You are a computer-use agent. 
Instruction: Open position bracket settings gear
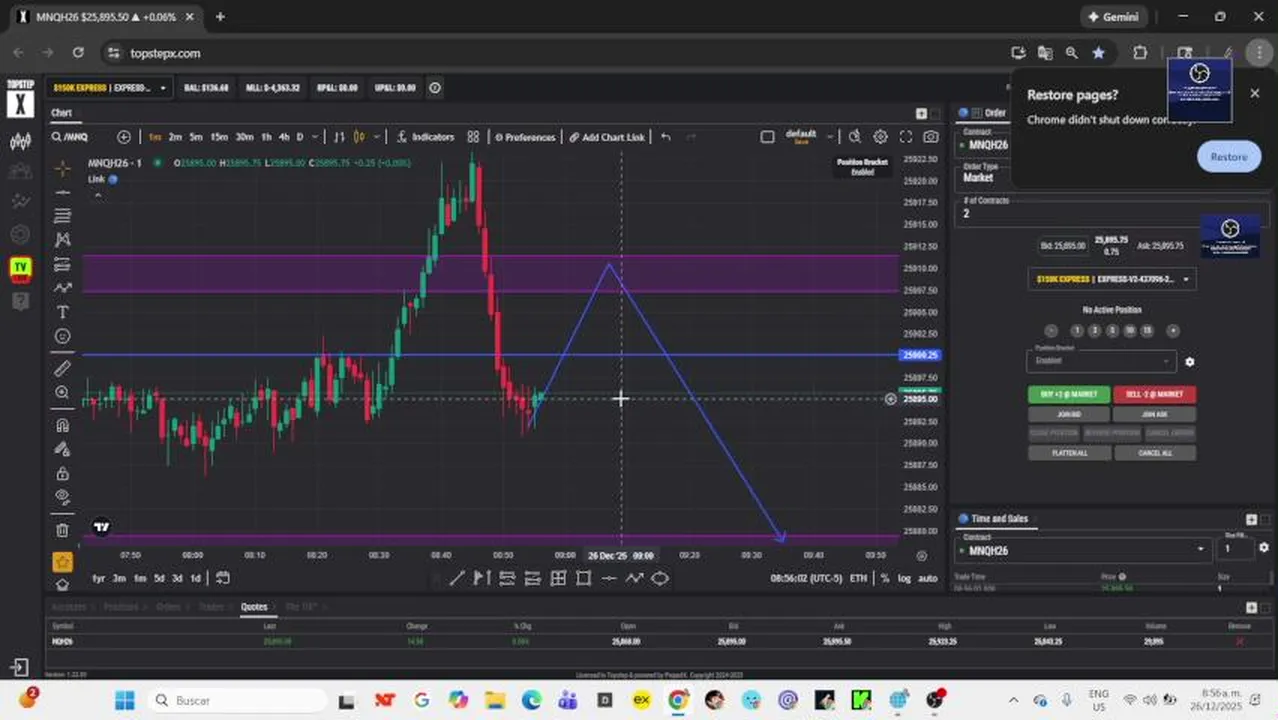[1189, 362]
